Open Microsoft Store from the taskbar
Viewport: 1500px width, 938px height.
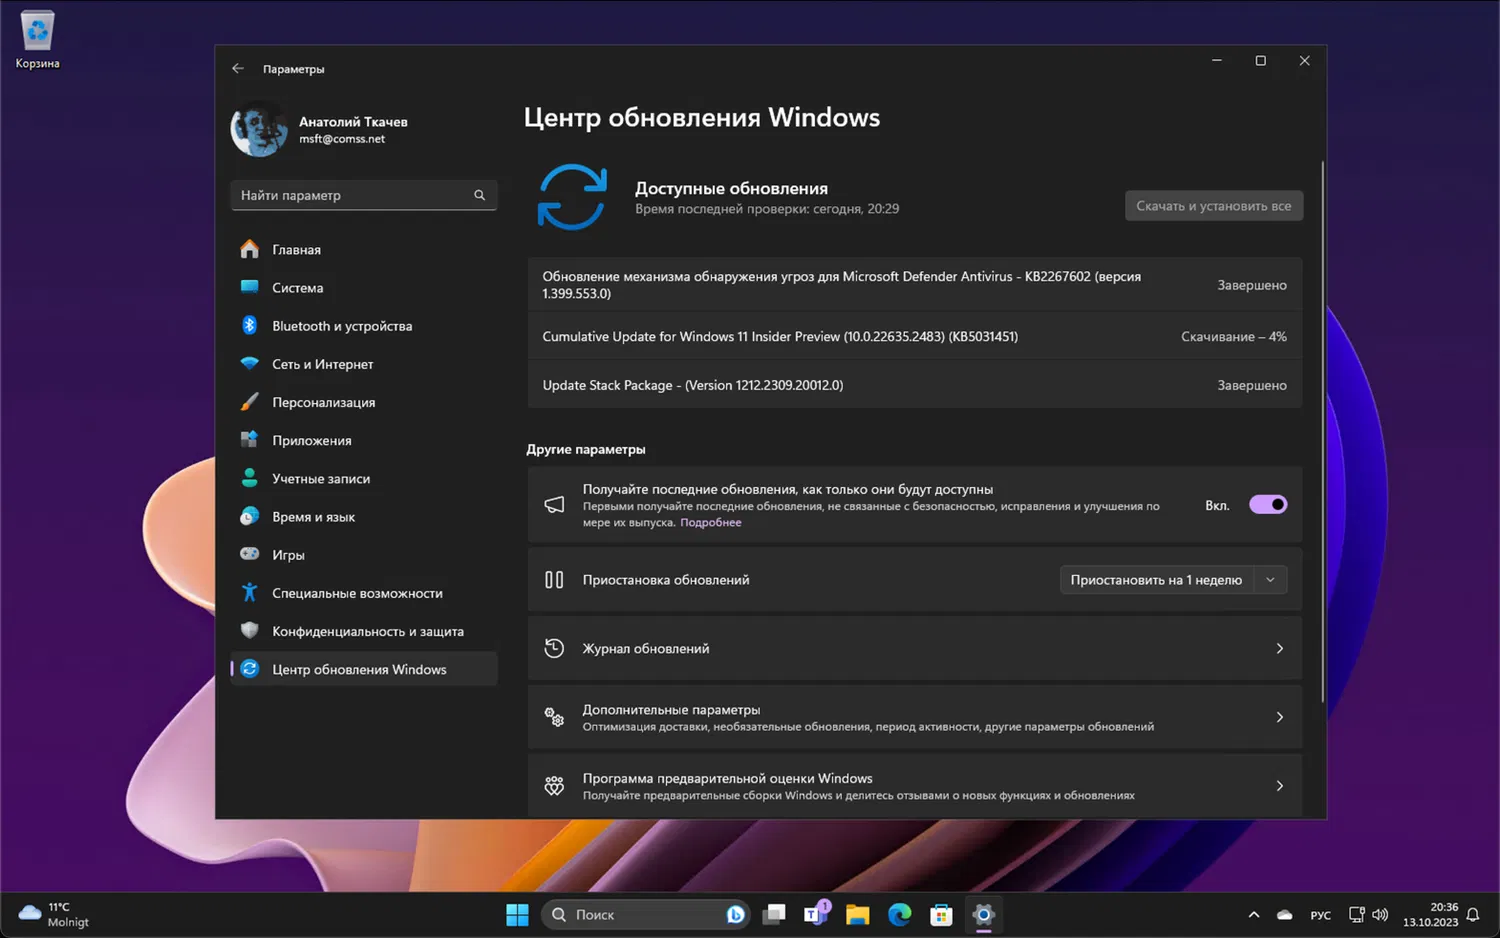click(x=941, y=914)
